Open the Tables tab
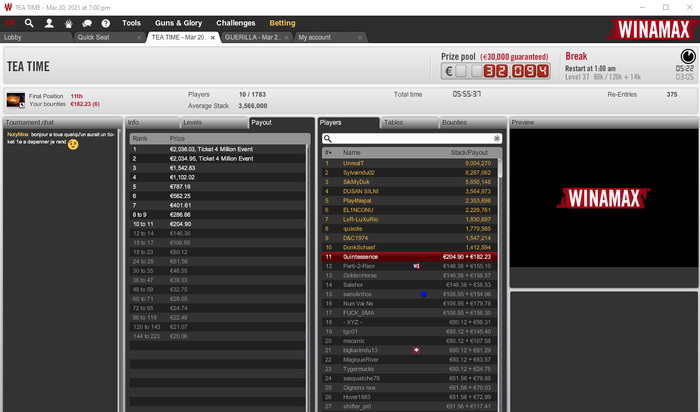The width and height of the screenshot is (700, 412). [x=408, y=123]
